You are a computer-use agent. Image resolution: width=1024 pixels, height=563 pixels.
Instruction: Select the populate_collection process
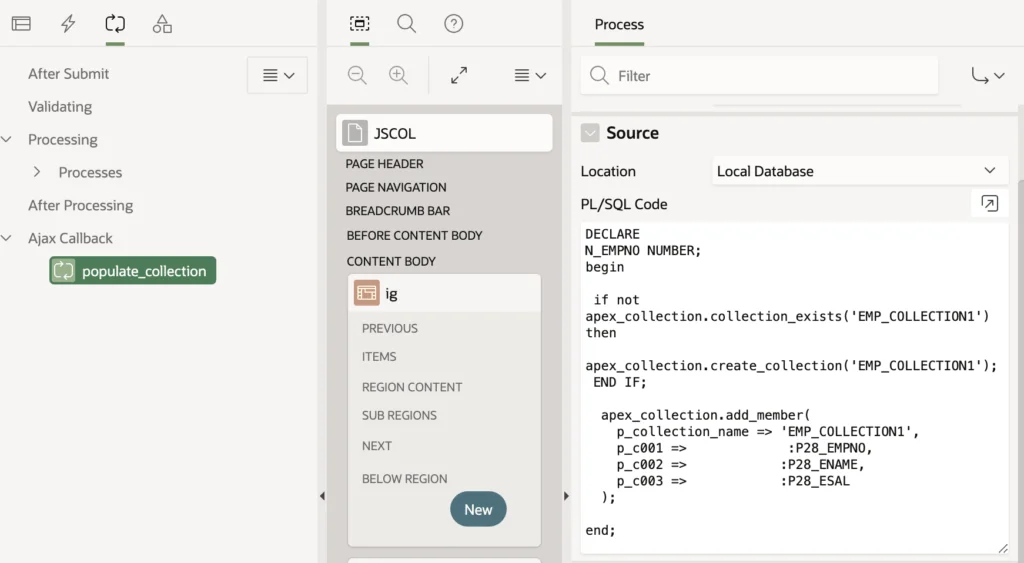[133, 270]
